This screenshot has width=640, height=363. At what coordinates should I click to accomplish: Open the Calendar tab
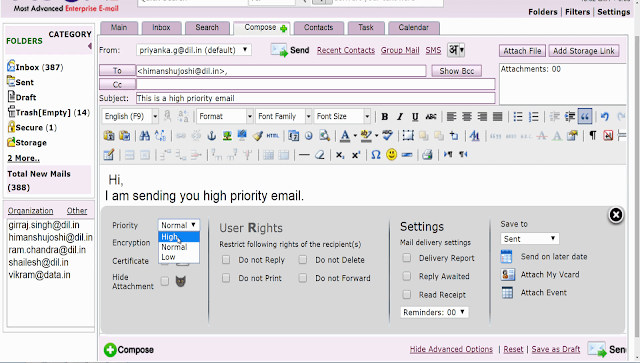click(413, 28)
